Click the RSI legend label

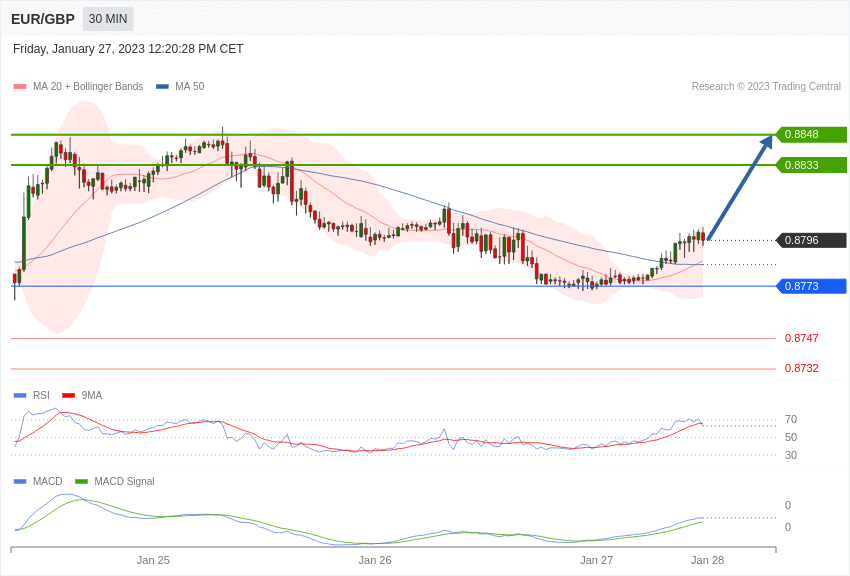coord(41,396)
